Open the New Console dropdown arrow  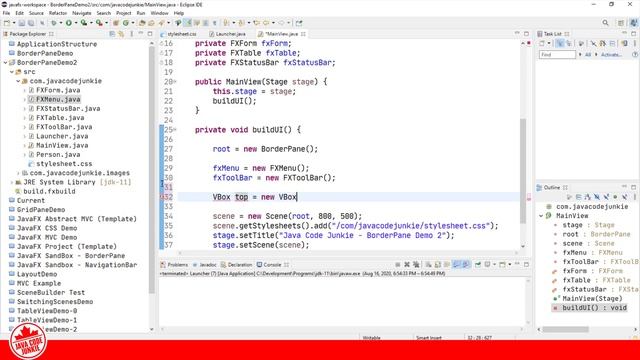[510, 264]
